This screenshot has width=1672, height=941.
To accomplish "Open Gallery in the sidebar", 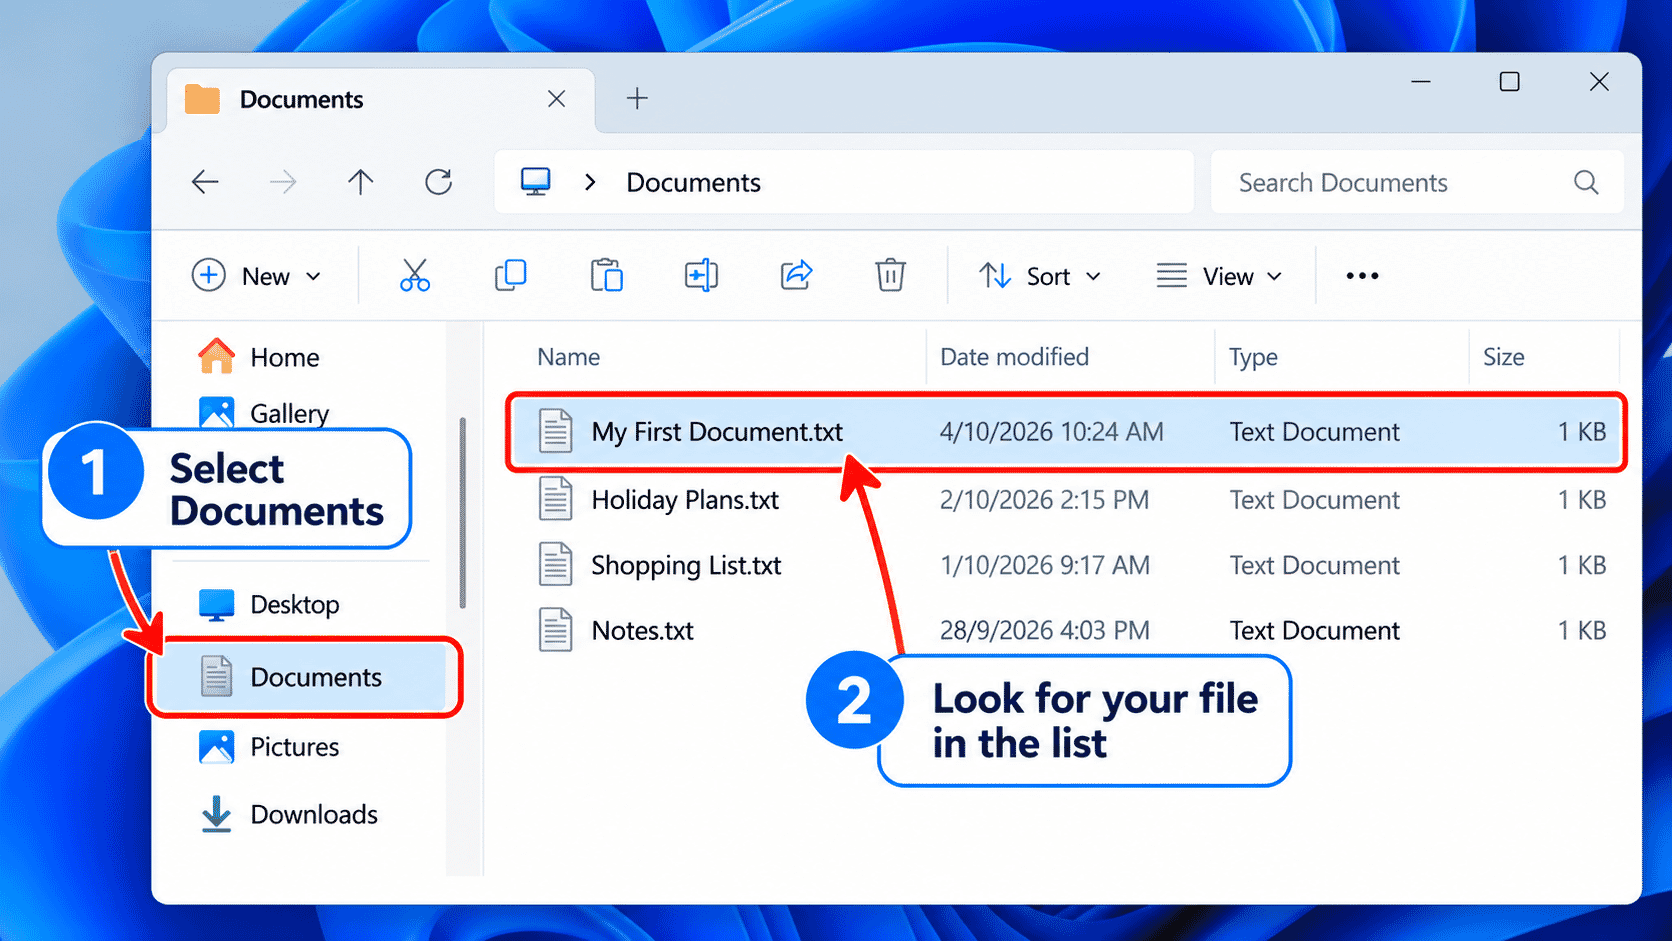I will [x=264, y=413].
